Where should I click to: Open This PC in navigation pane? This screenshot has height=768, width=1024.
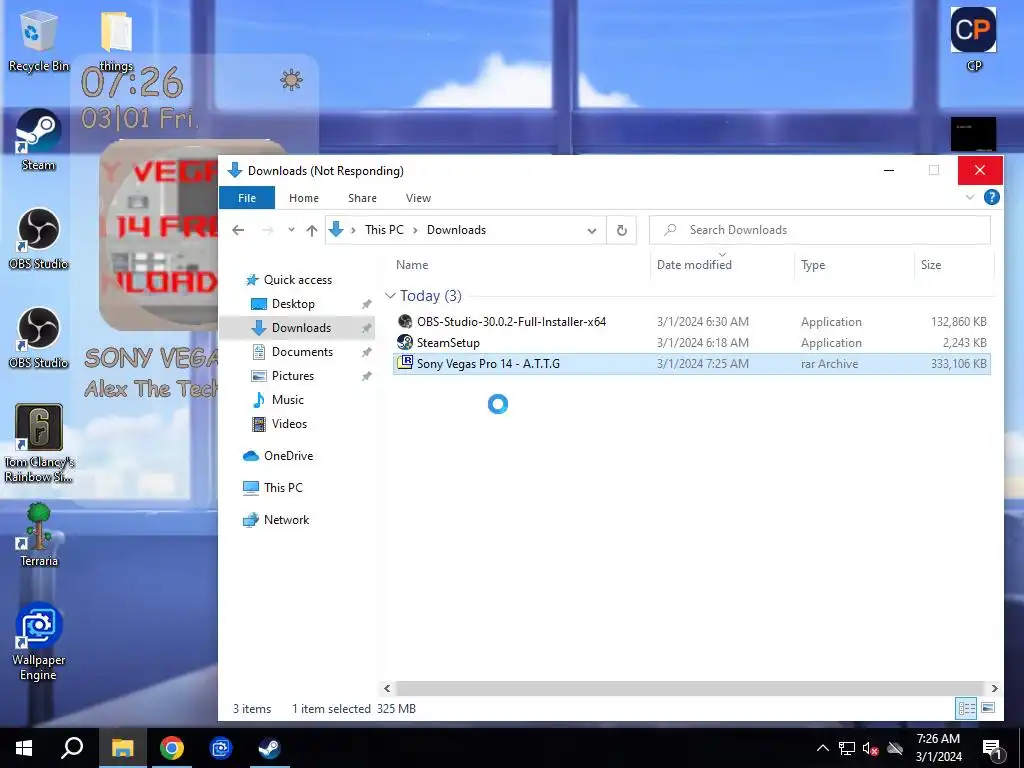click(283, 488)
